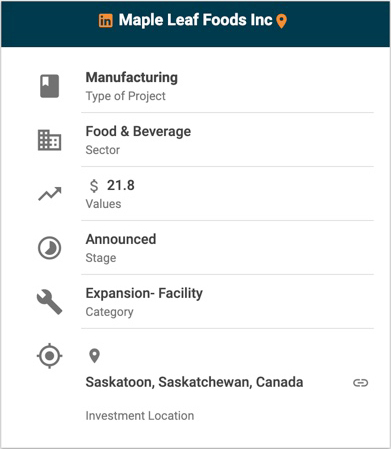This screenshot has width=391, height=449.
Task: Click the Investment Location label
Action: [x=140, y=416]
